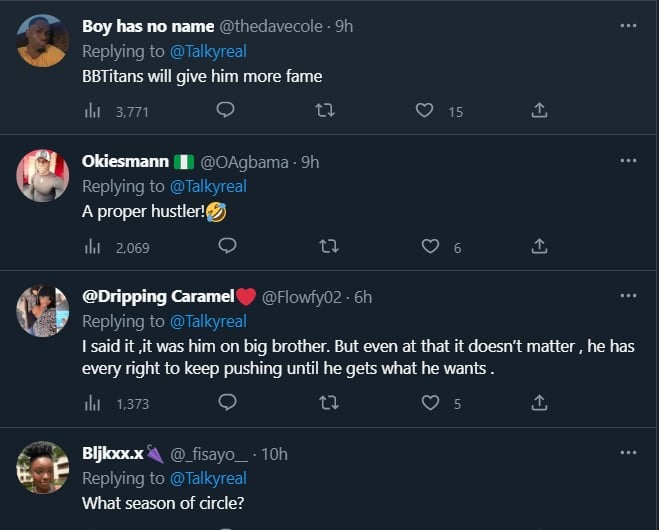Open the @thedavecole profile handle
Image resolution: width=659 pixels, height=530 pixels.
pos(275,27)
